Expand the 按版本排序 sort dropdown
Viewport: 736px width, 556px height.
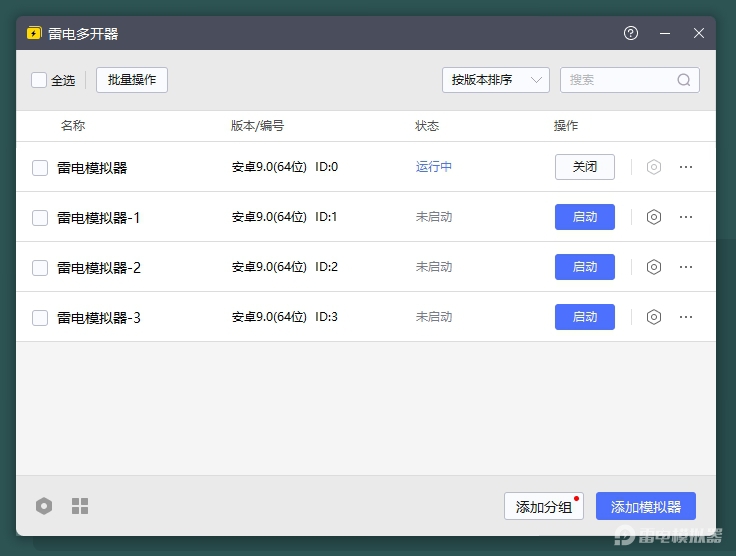tap(496, 80)
